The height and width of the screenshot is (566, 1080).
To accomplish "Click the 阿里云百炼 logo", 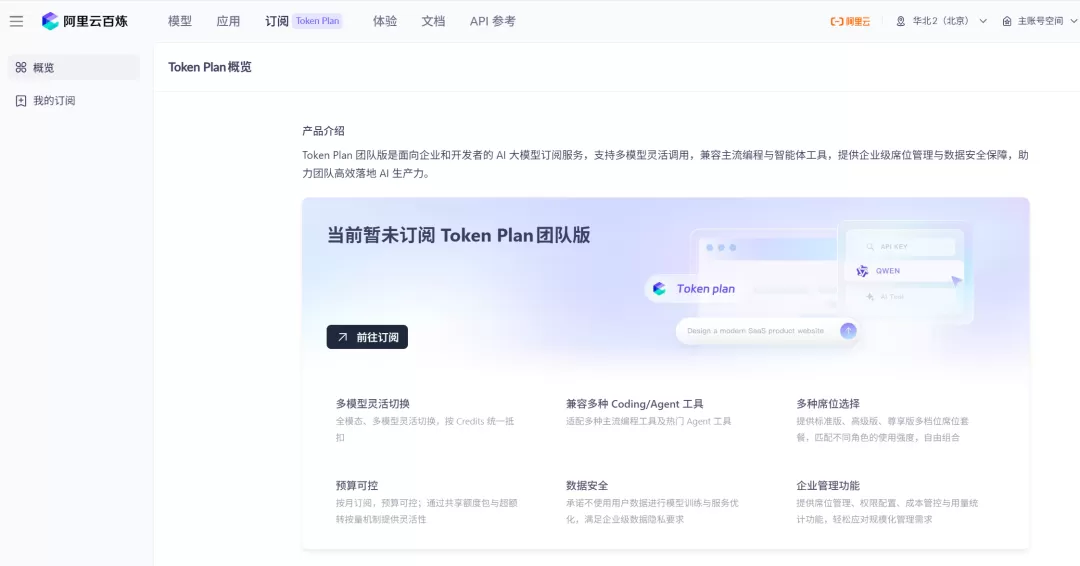I will pos(85,21).
